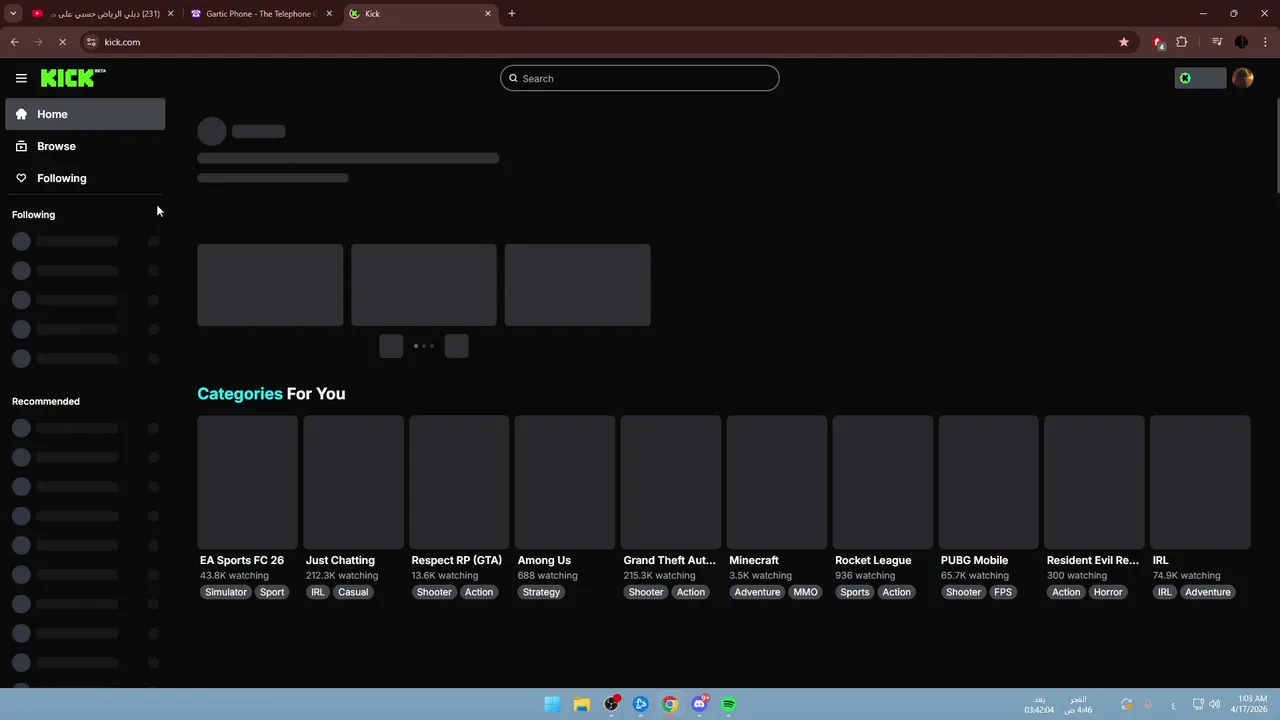1280x720 pixels.
Task: Open the taskbar volume icon
Action: [1215, 704]
